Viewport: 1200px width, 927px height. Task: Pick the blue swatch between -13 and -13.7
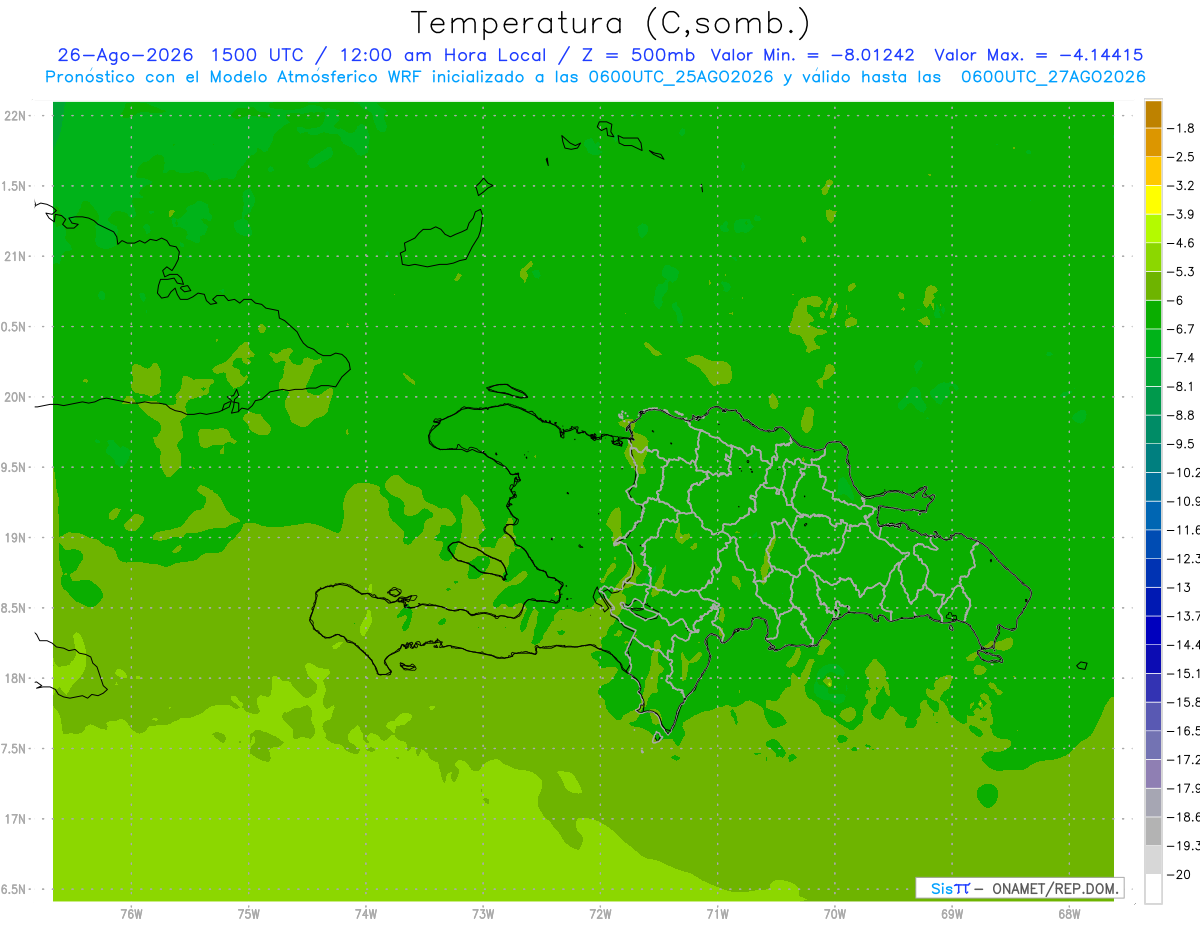point(1153,602)
